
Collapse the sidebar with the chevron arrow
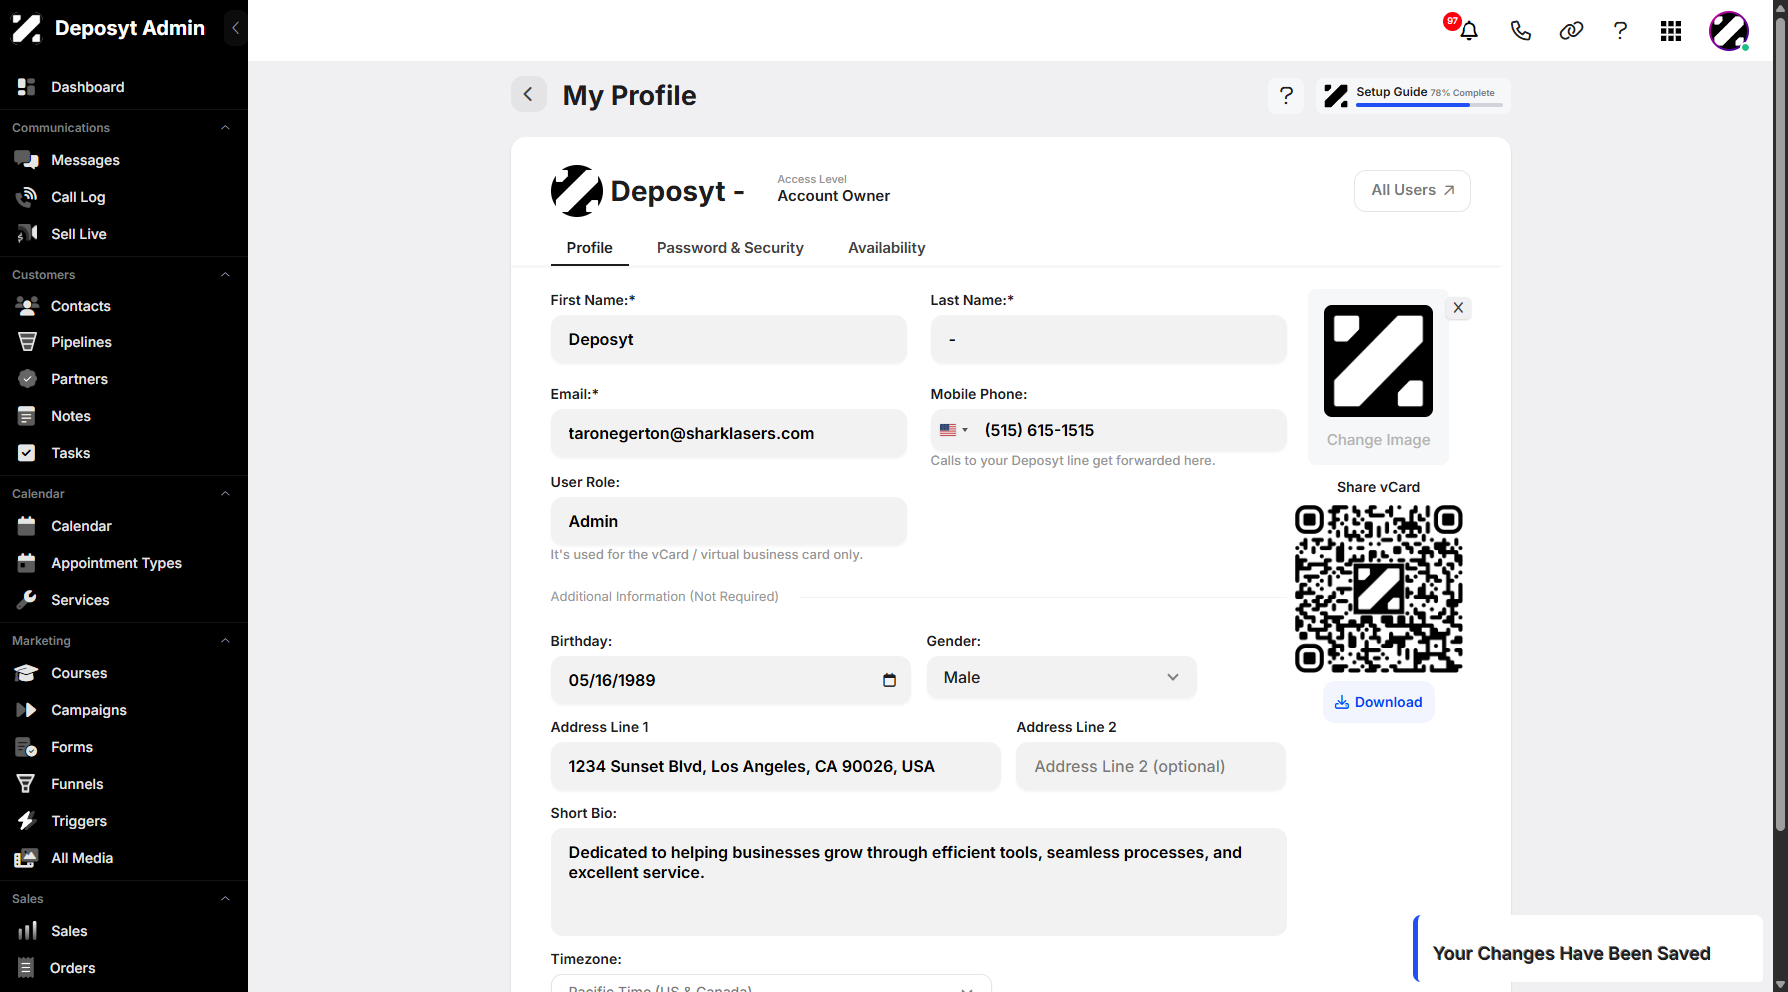coord(235,28)
